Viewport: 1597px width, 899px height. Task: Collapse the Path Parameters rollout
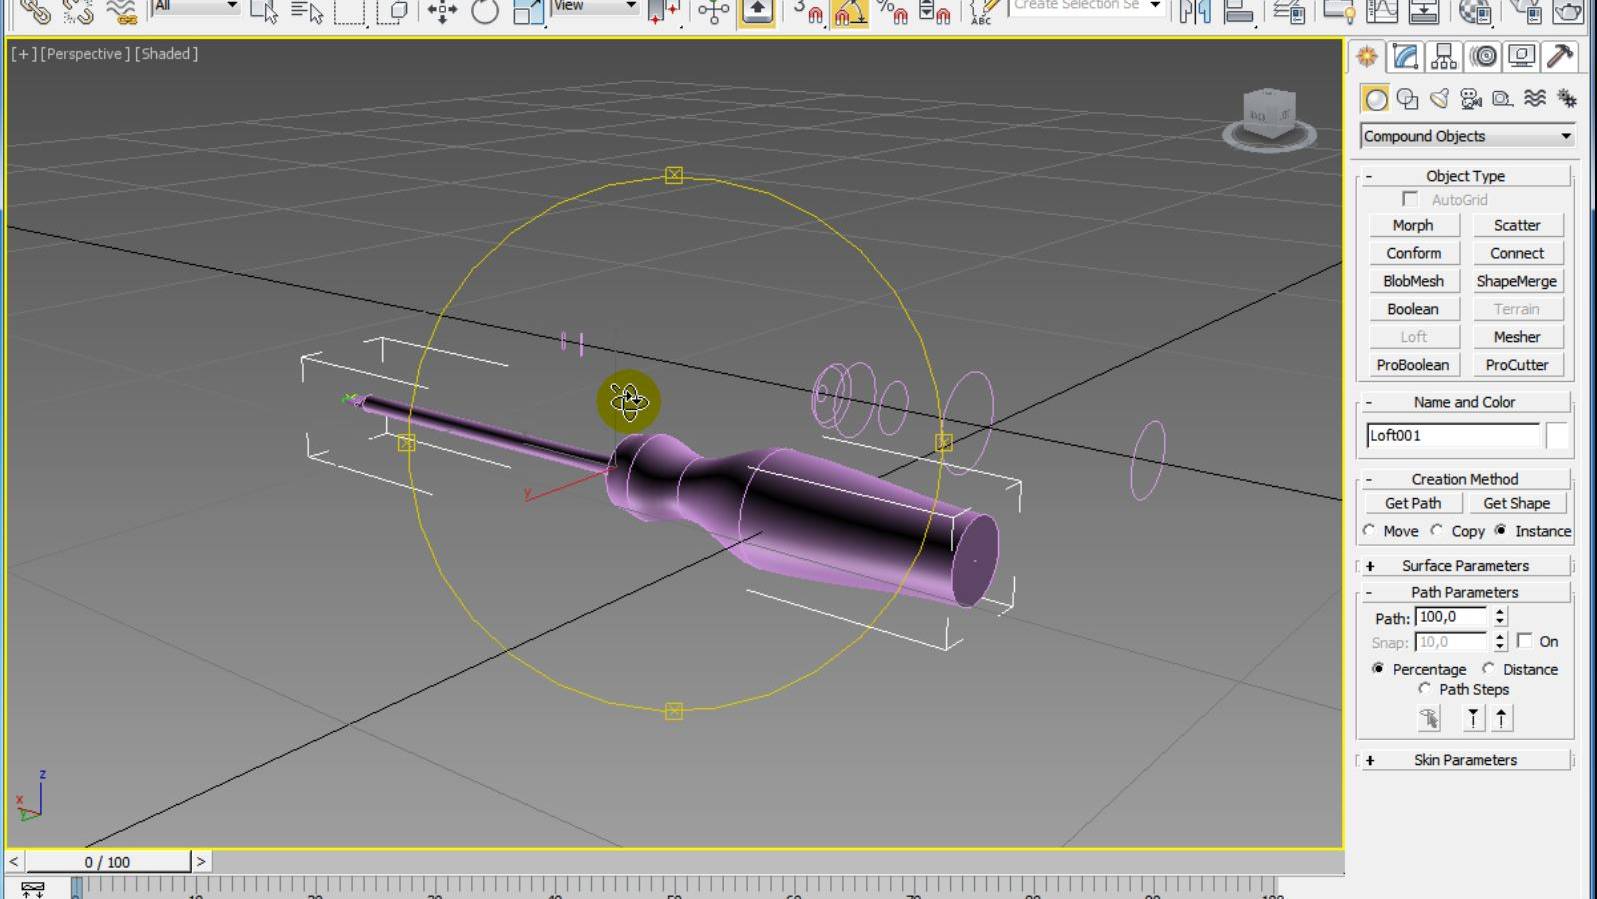(1465, 592)
